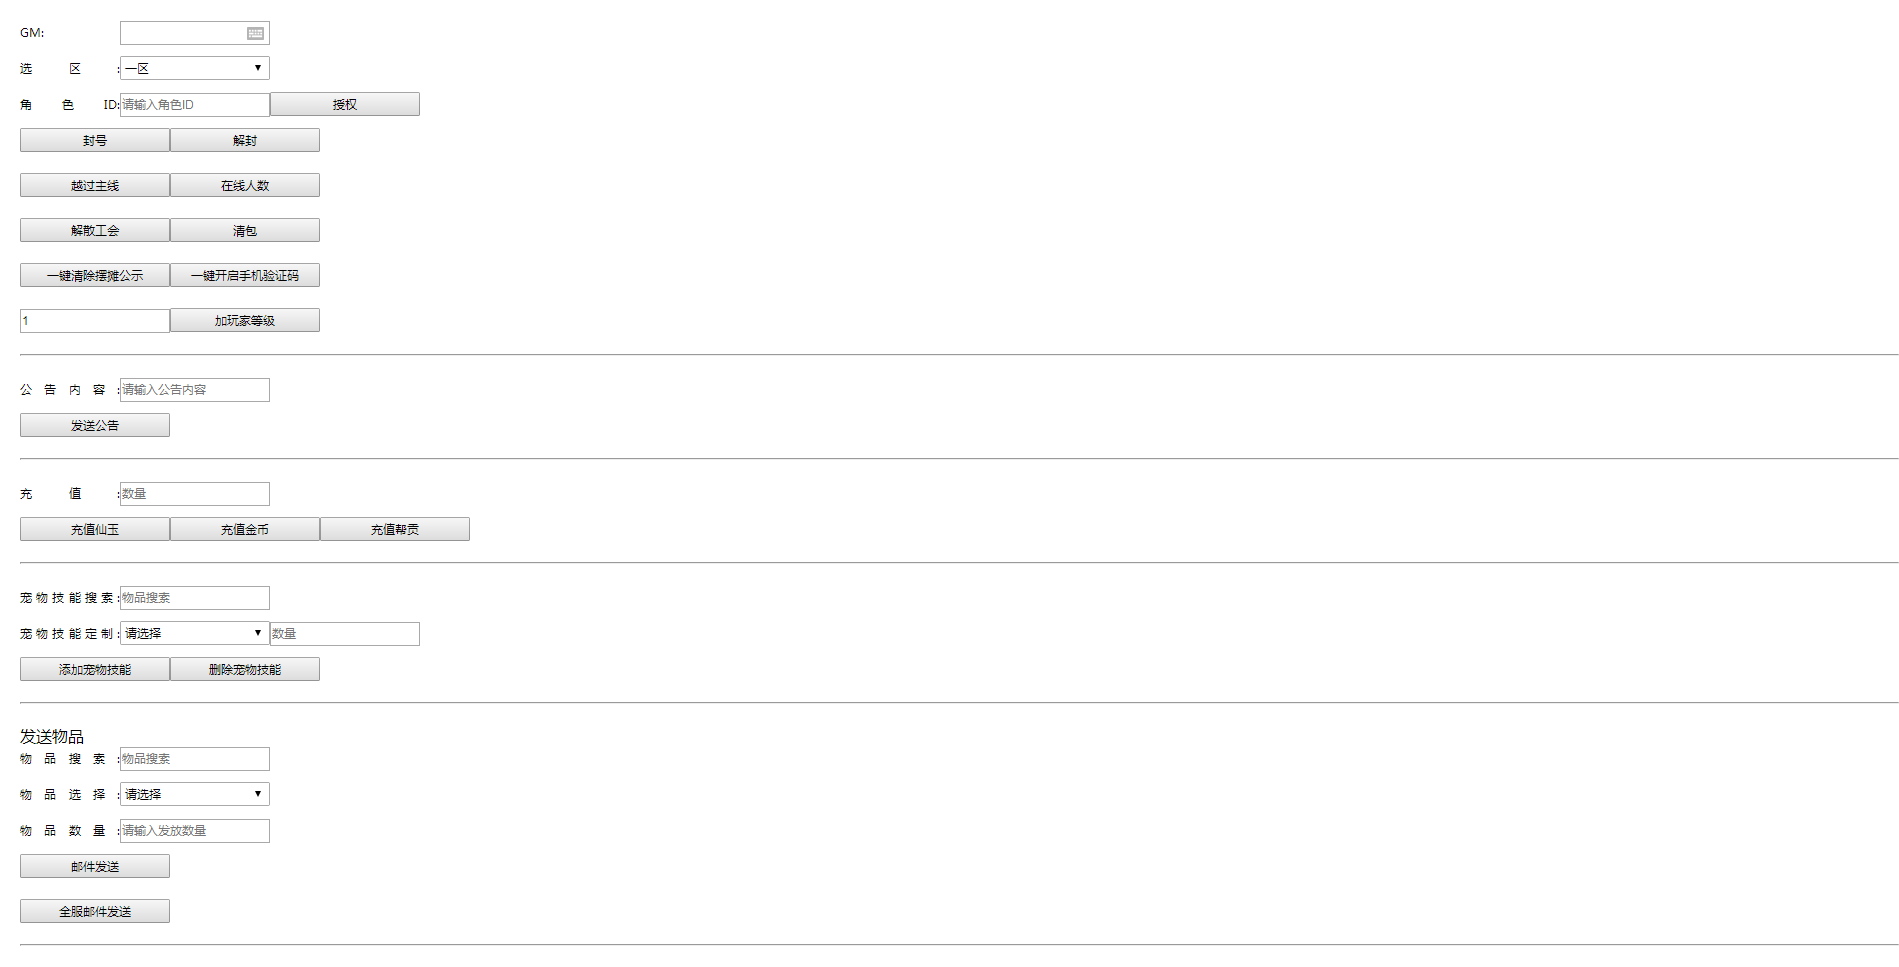Click the 发送公告 button
Screen dimensions: 1899x967
(95, 425)
